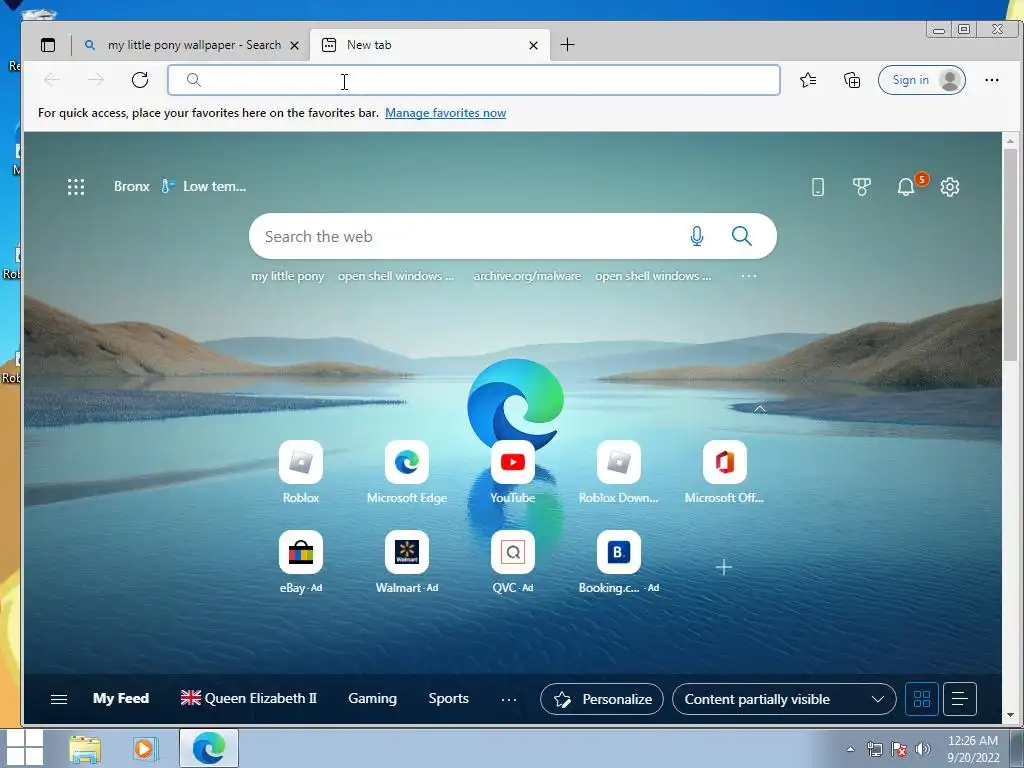
Task: Open taskbar clock showing 12:26 AM
Action: pyautogui.click(x=973, y=748)
